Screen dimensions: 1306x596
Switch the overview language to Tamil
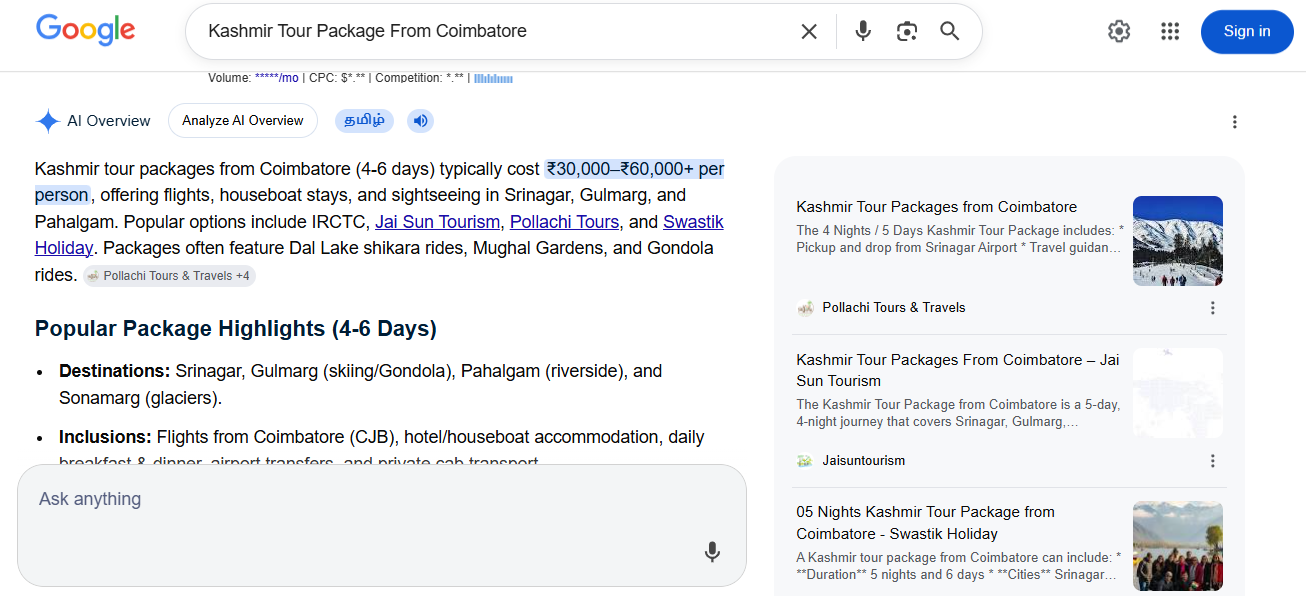pos(364,121)
